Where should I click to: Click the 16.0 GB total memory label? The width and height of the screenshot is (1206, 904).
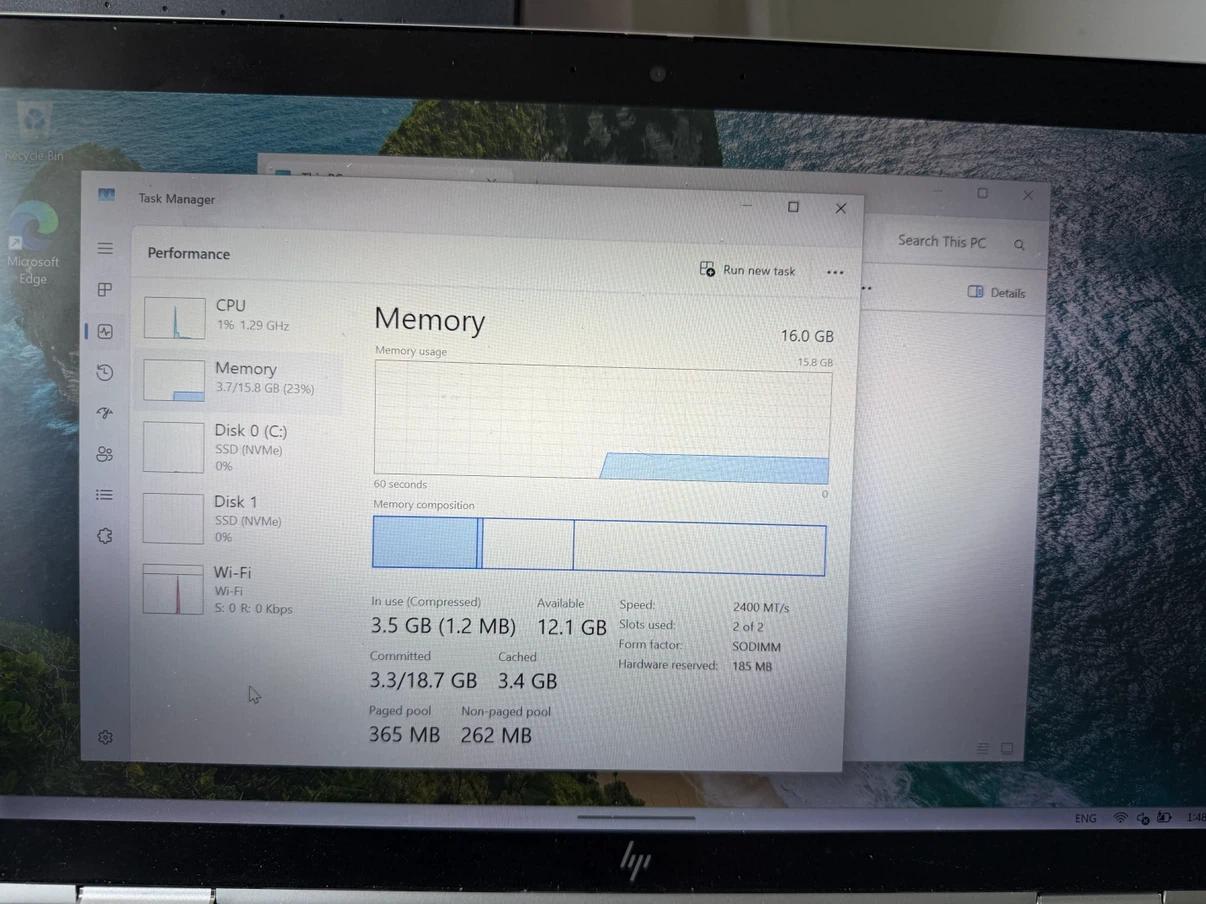(807, 336)
